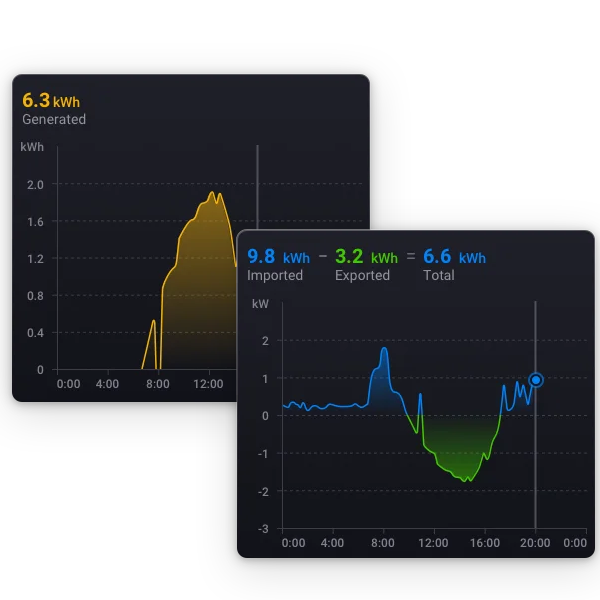Click the blue import peak near 8:00
Image resolution: width=600 pixels, height=600 pixels.
pyautogui.click(x=384, y=349)
